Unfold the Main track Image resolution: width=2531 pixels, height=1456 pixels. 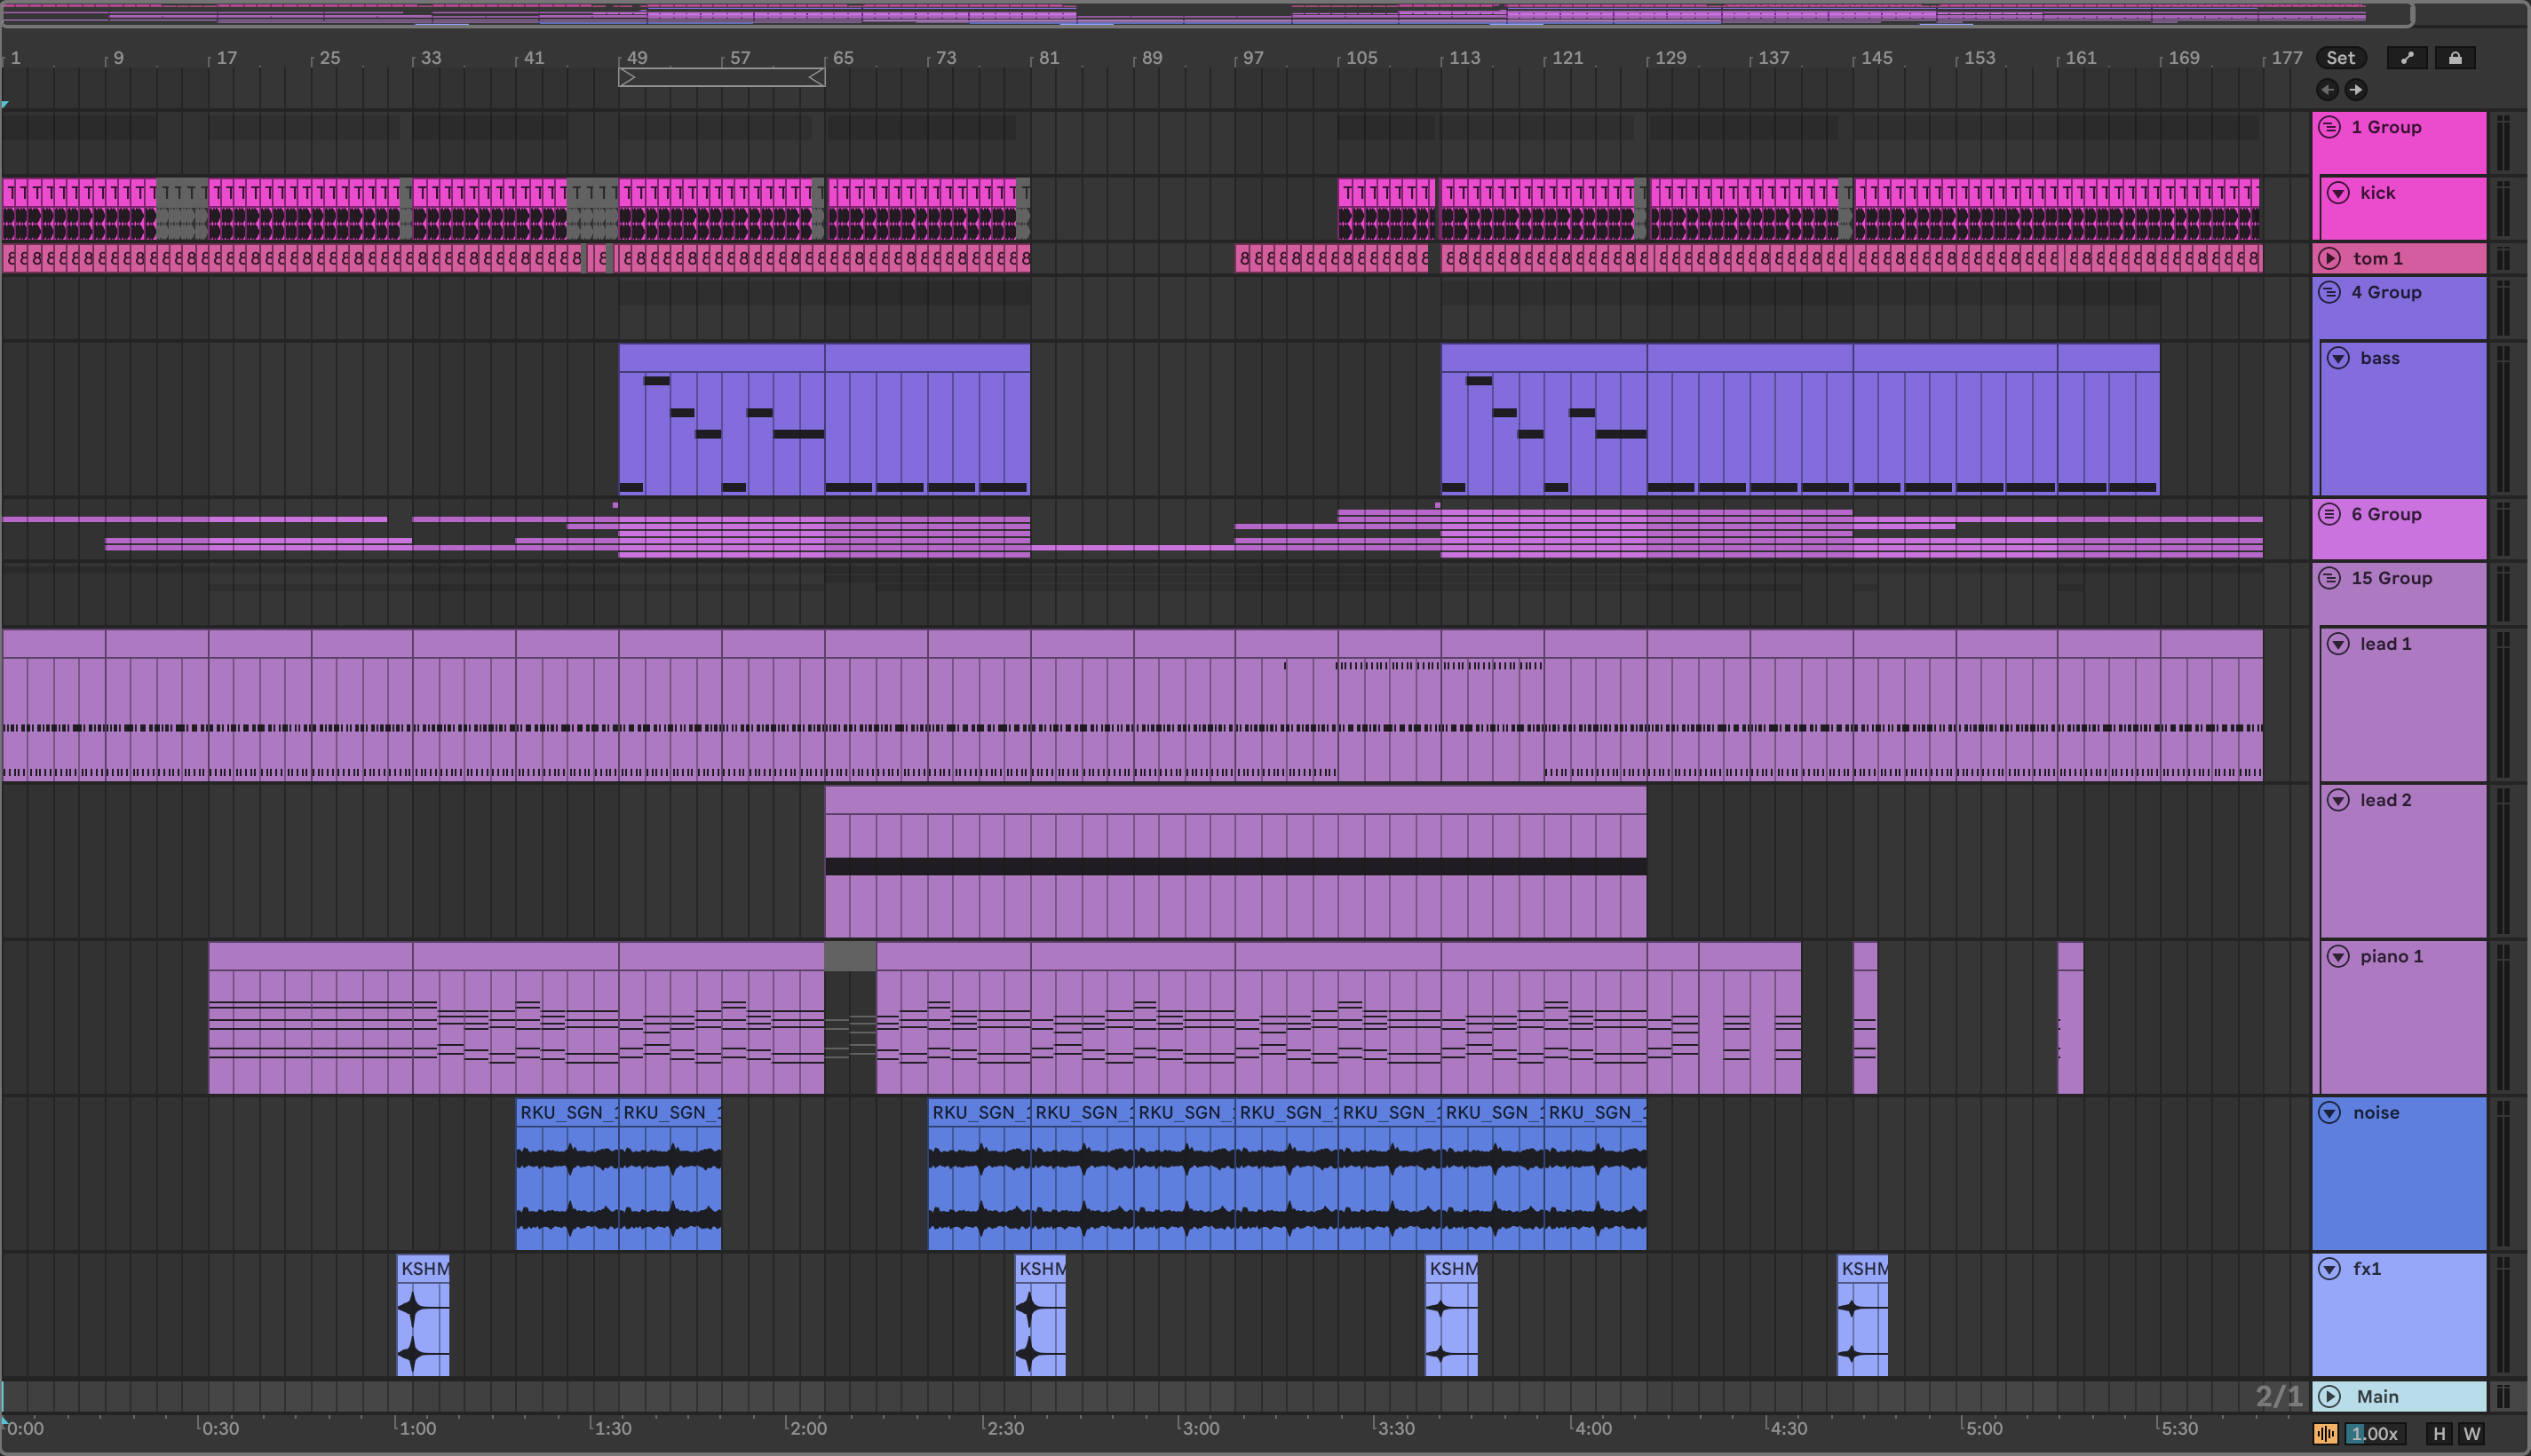(2329, 1396)
